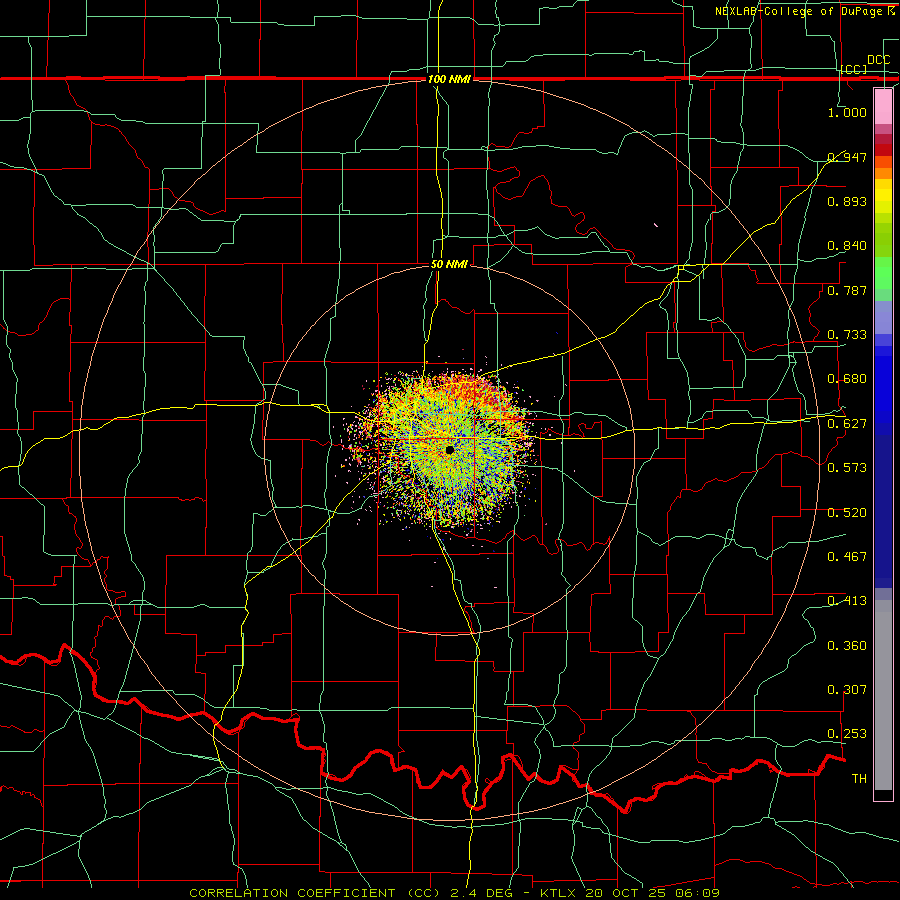Viewport: 900px width, 900px height.
Task: Click the black radar site dot
Action: (x=449, y=450)
